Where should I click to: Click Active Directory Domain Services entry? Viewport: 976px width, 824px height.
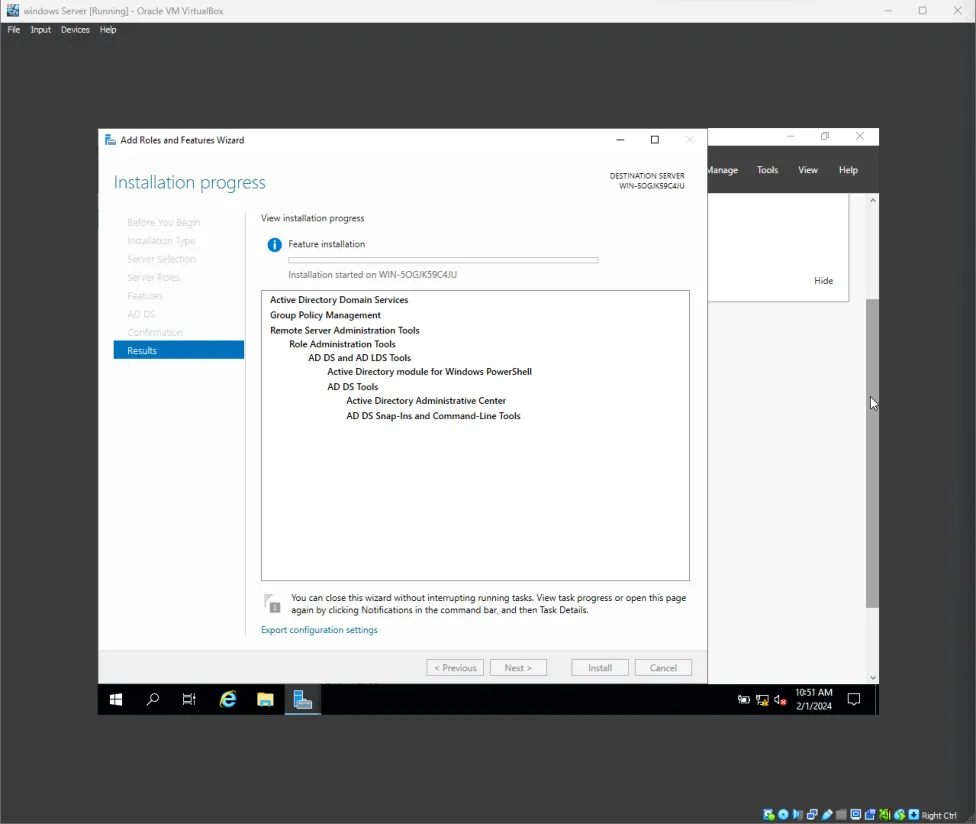pos(339,300)
